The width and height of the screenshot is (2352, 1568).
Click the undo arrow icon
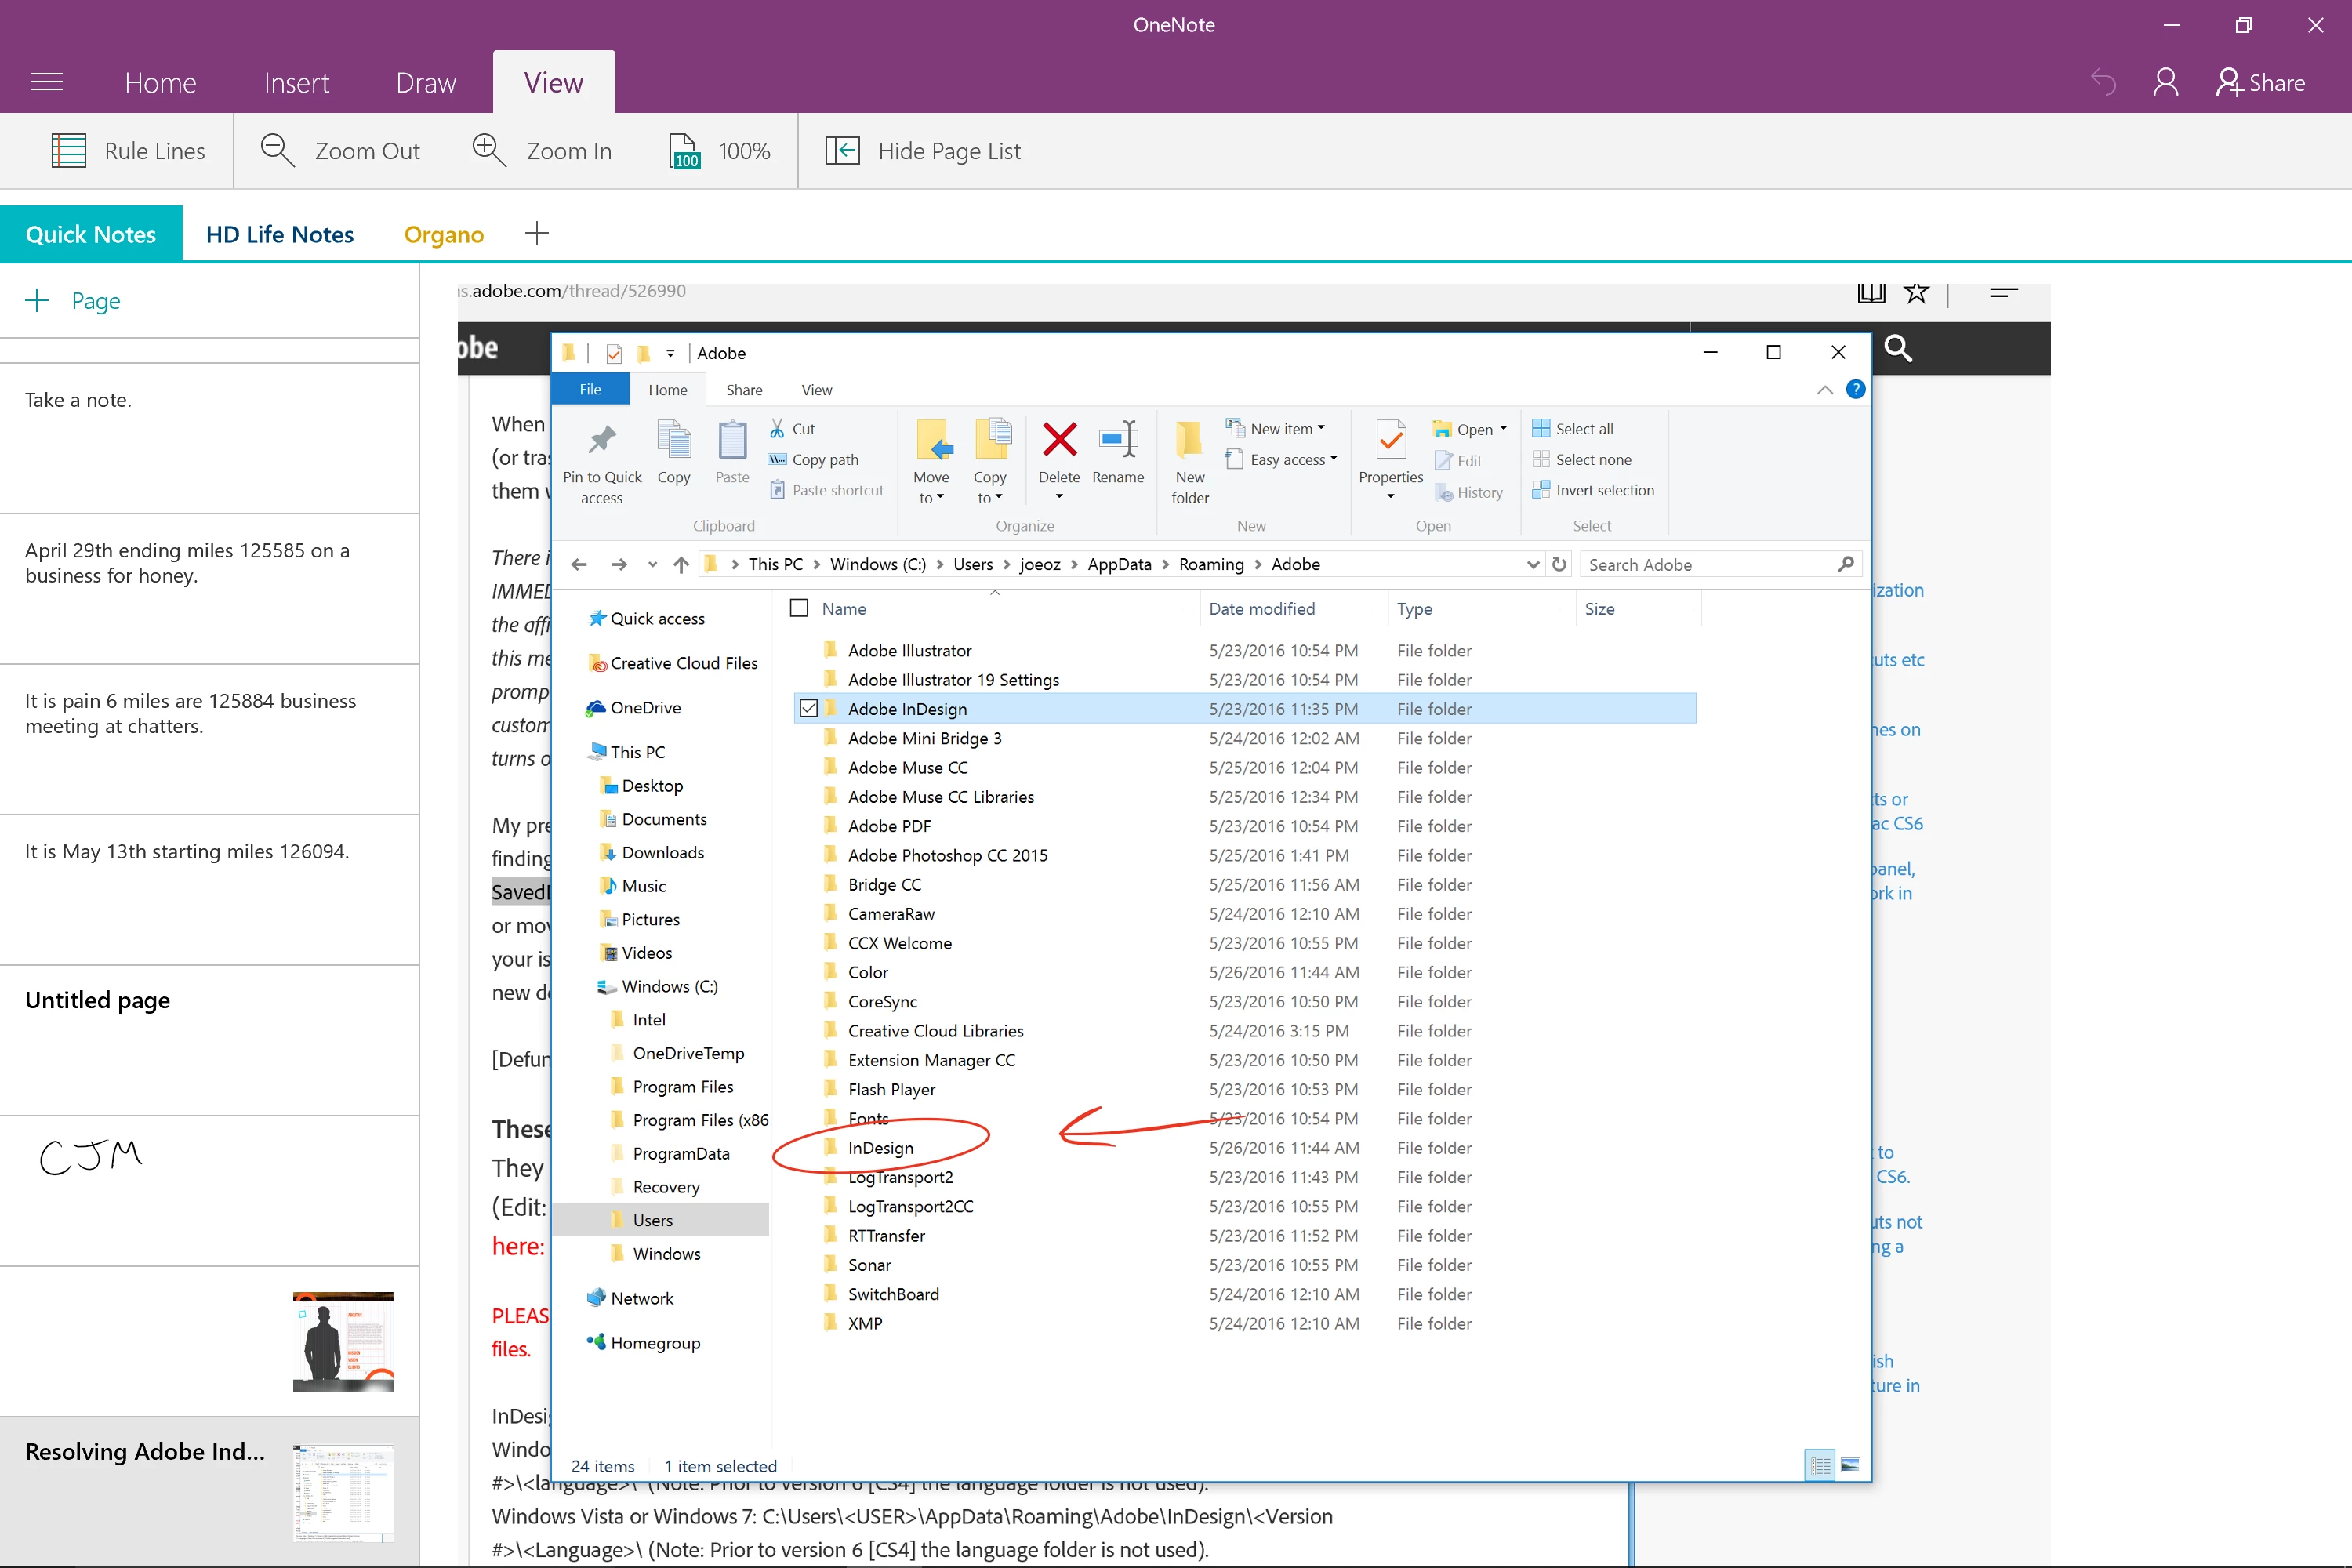coord(2104,82)
